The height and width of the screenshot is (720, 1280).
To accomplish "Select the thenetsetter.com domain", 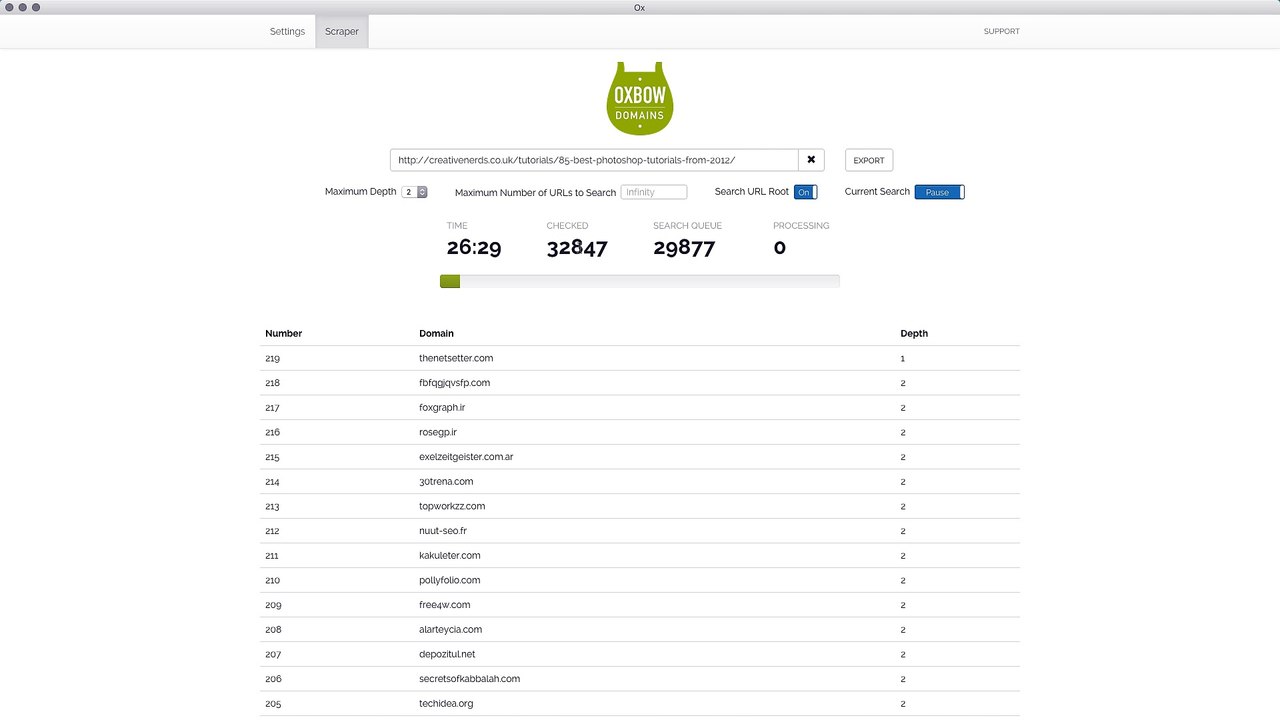I will point(456,358).
